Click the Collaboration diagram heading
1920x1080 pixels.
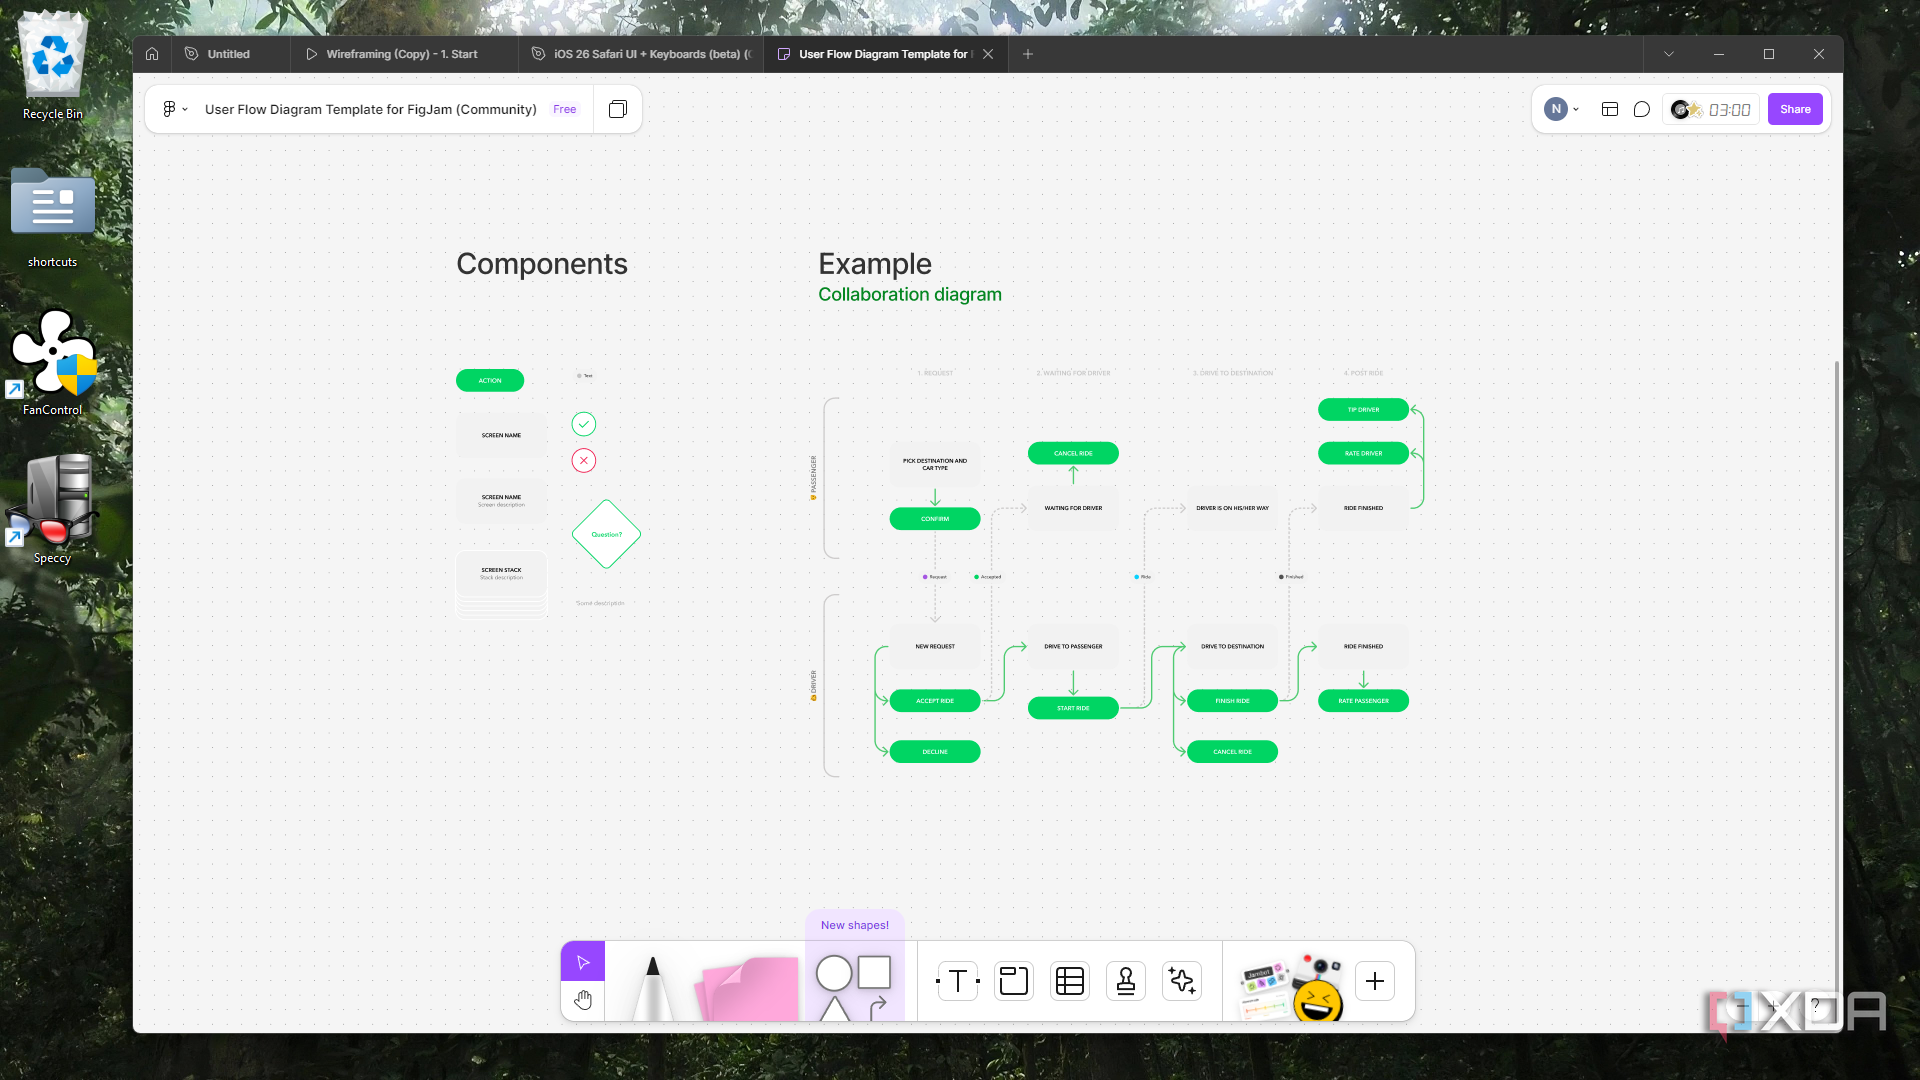[x=910, y=294]
